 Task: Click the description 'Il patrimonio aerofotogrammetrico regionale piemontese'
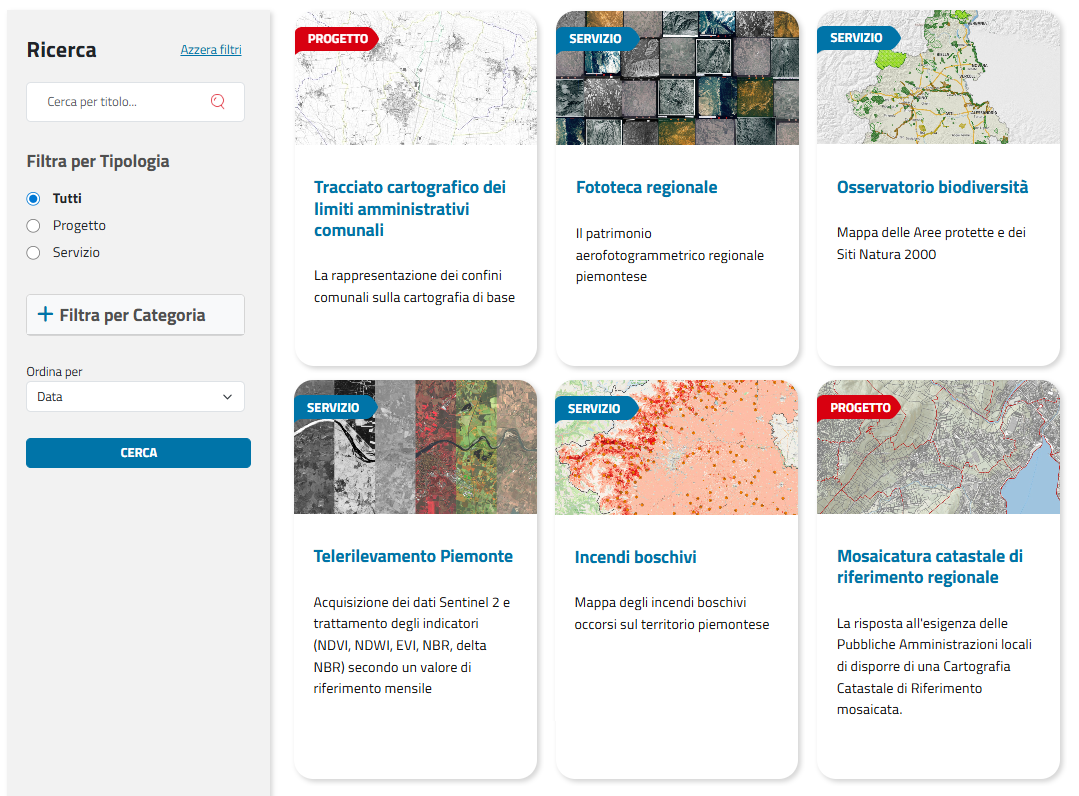670,255
